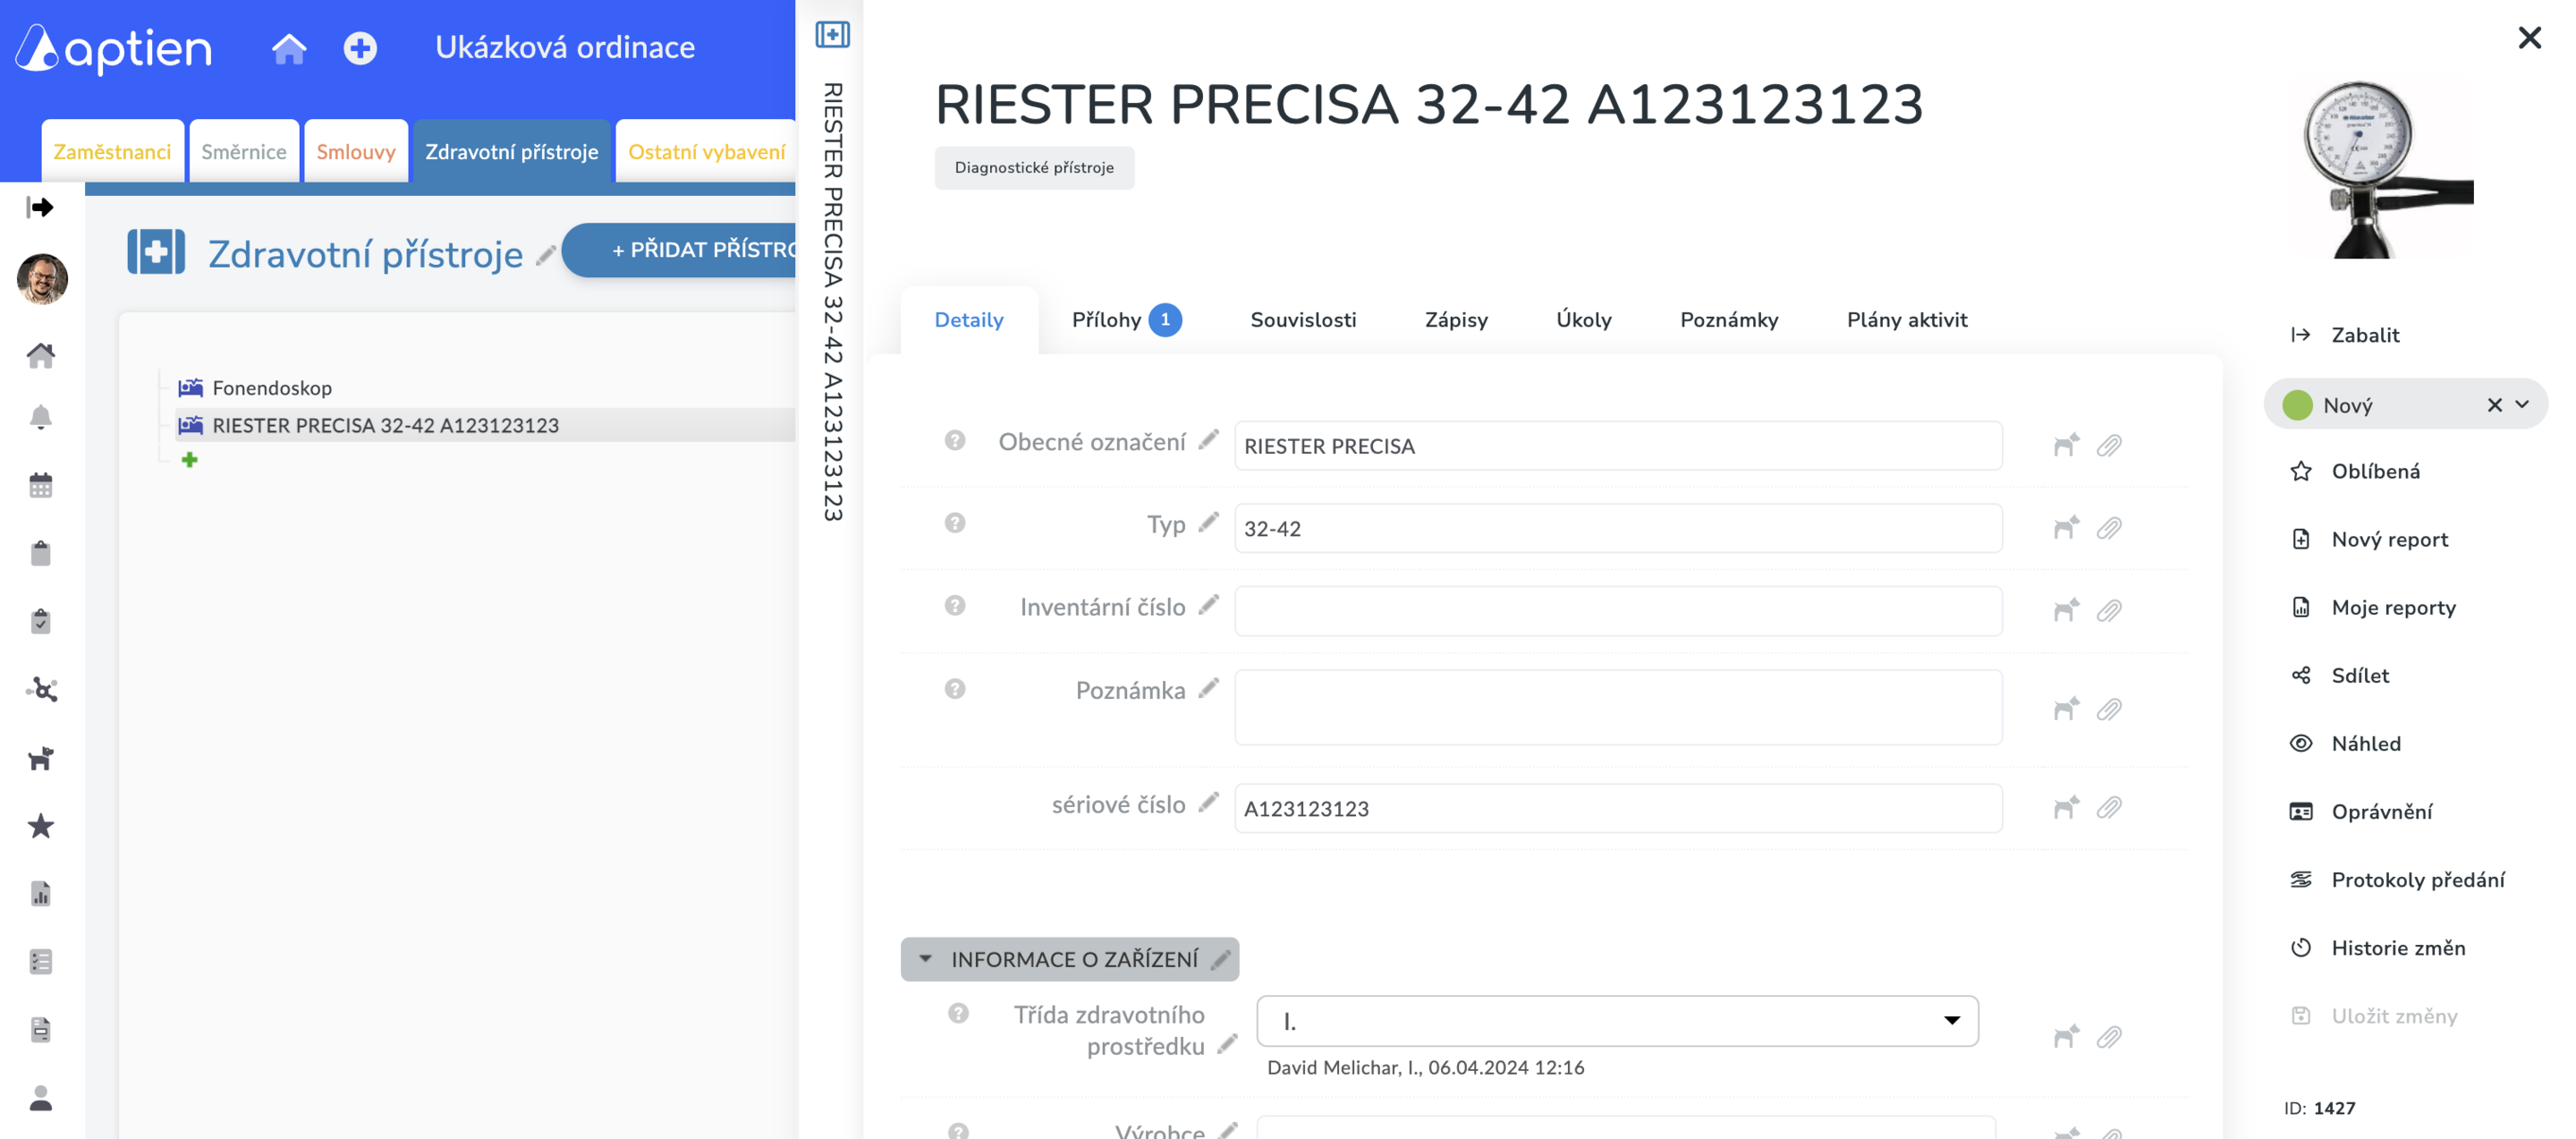Toggle Oblíbená favorite star
2576x1139 pixels.
pyautogui.click(x=2301, y=471)
